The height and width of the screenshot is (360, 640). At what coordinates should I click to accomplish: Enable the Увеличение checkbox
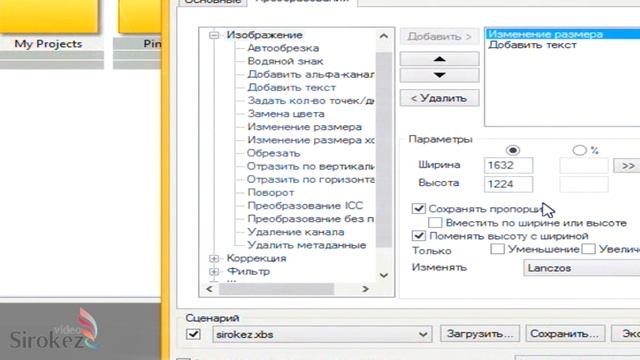pos(588,249)
